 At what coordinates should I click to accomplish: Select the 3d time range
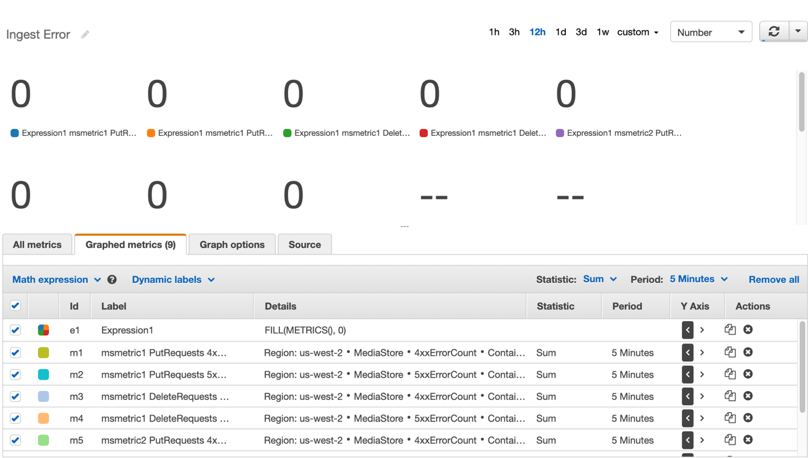581,32
